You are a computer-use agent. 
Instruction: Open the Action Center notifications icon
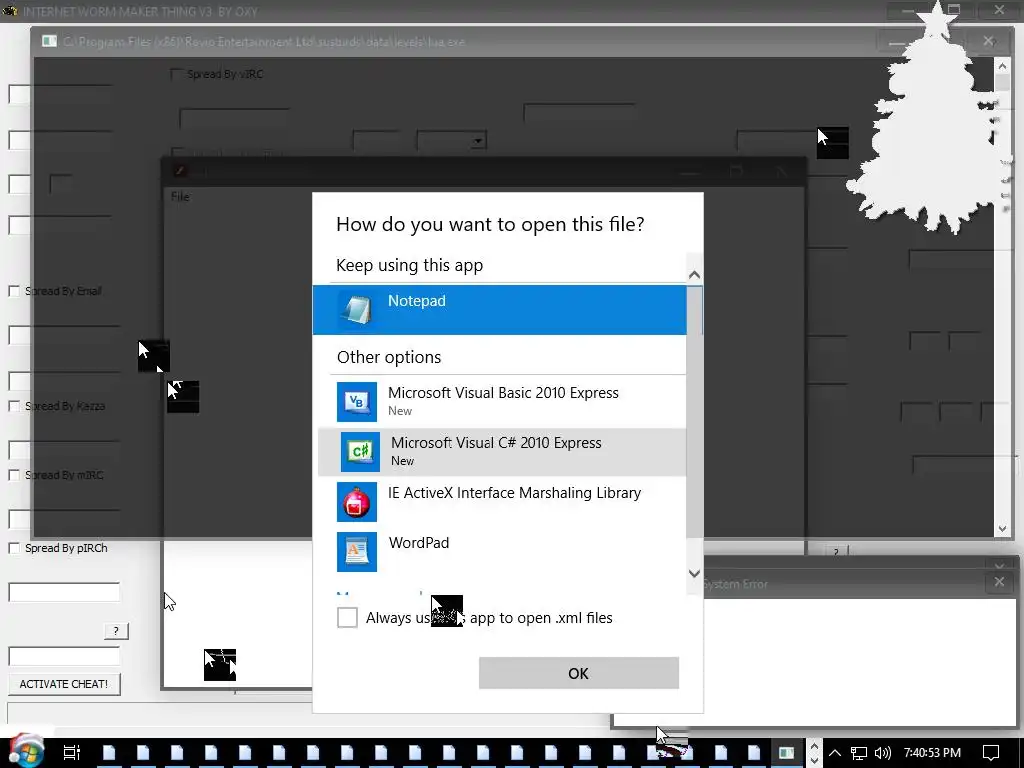coord(991,753)
